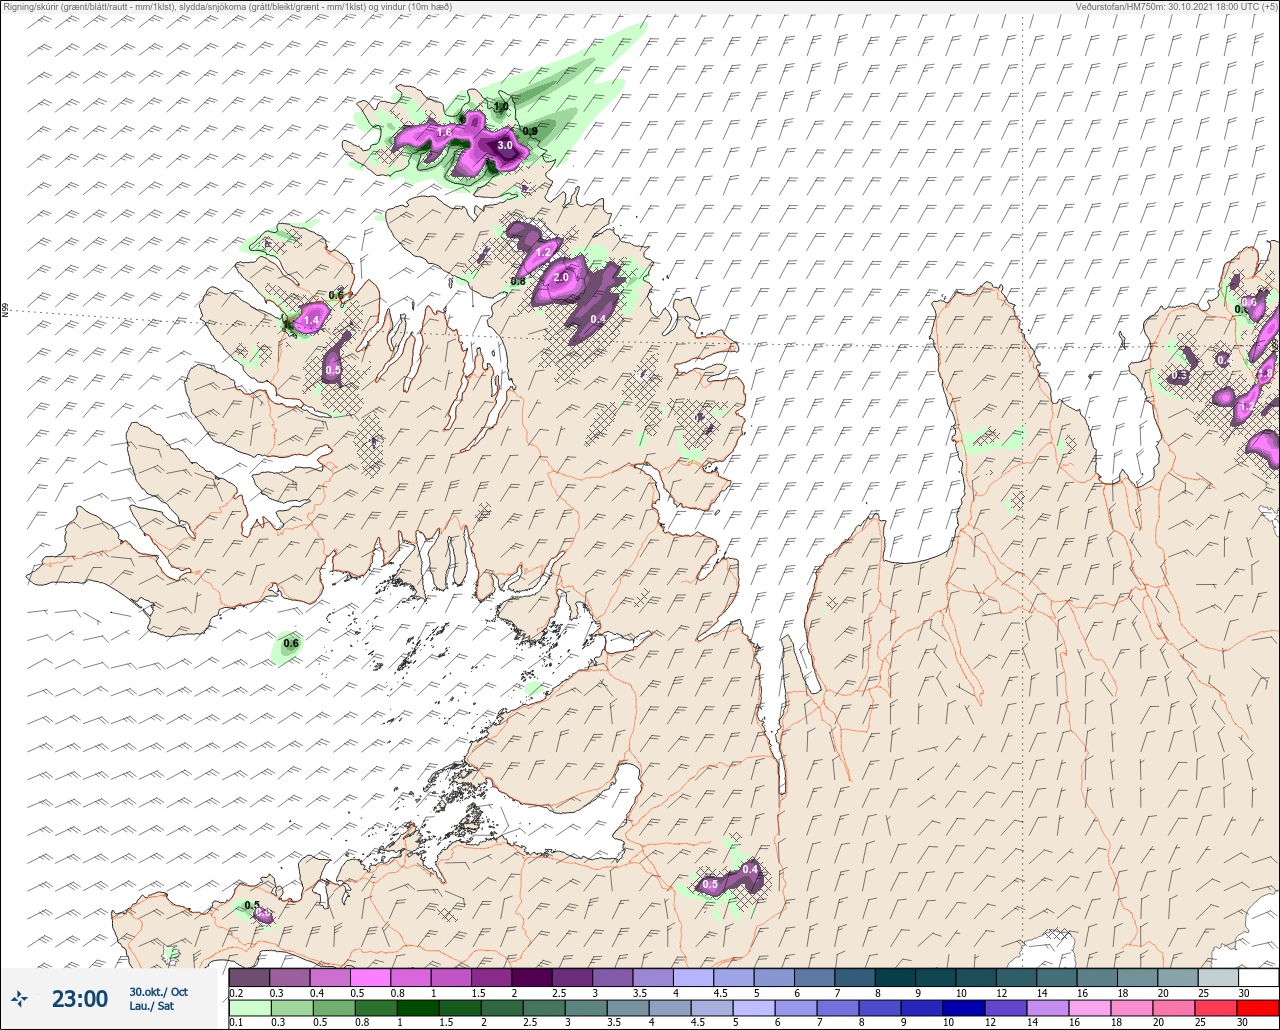
Task: Pick the darkest purple swatch above the '2' label
Action: coord(531,977)
